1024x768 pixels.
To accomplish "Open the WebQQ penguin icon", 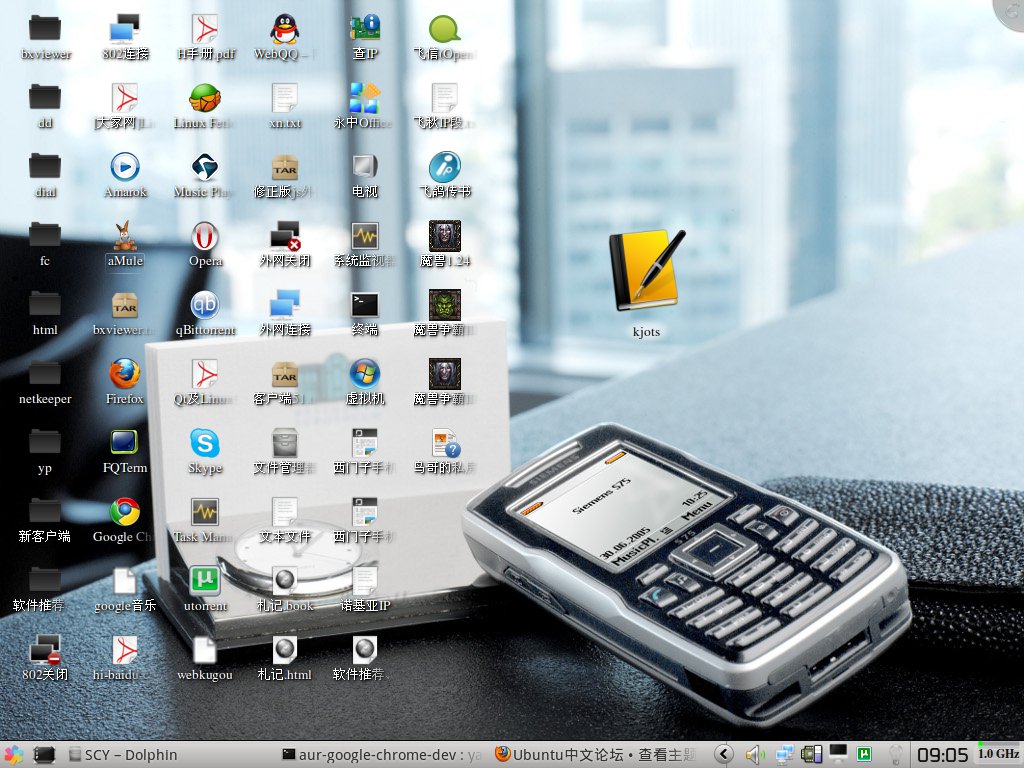I will (x=285, y=29).
